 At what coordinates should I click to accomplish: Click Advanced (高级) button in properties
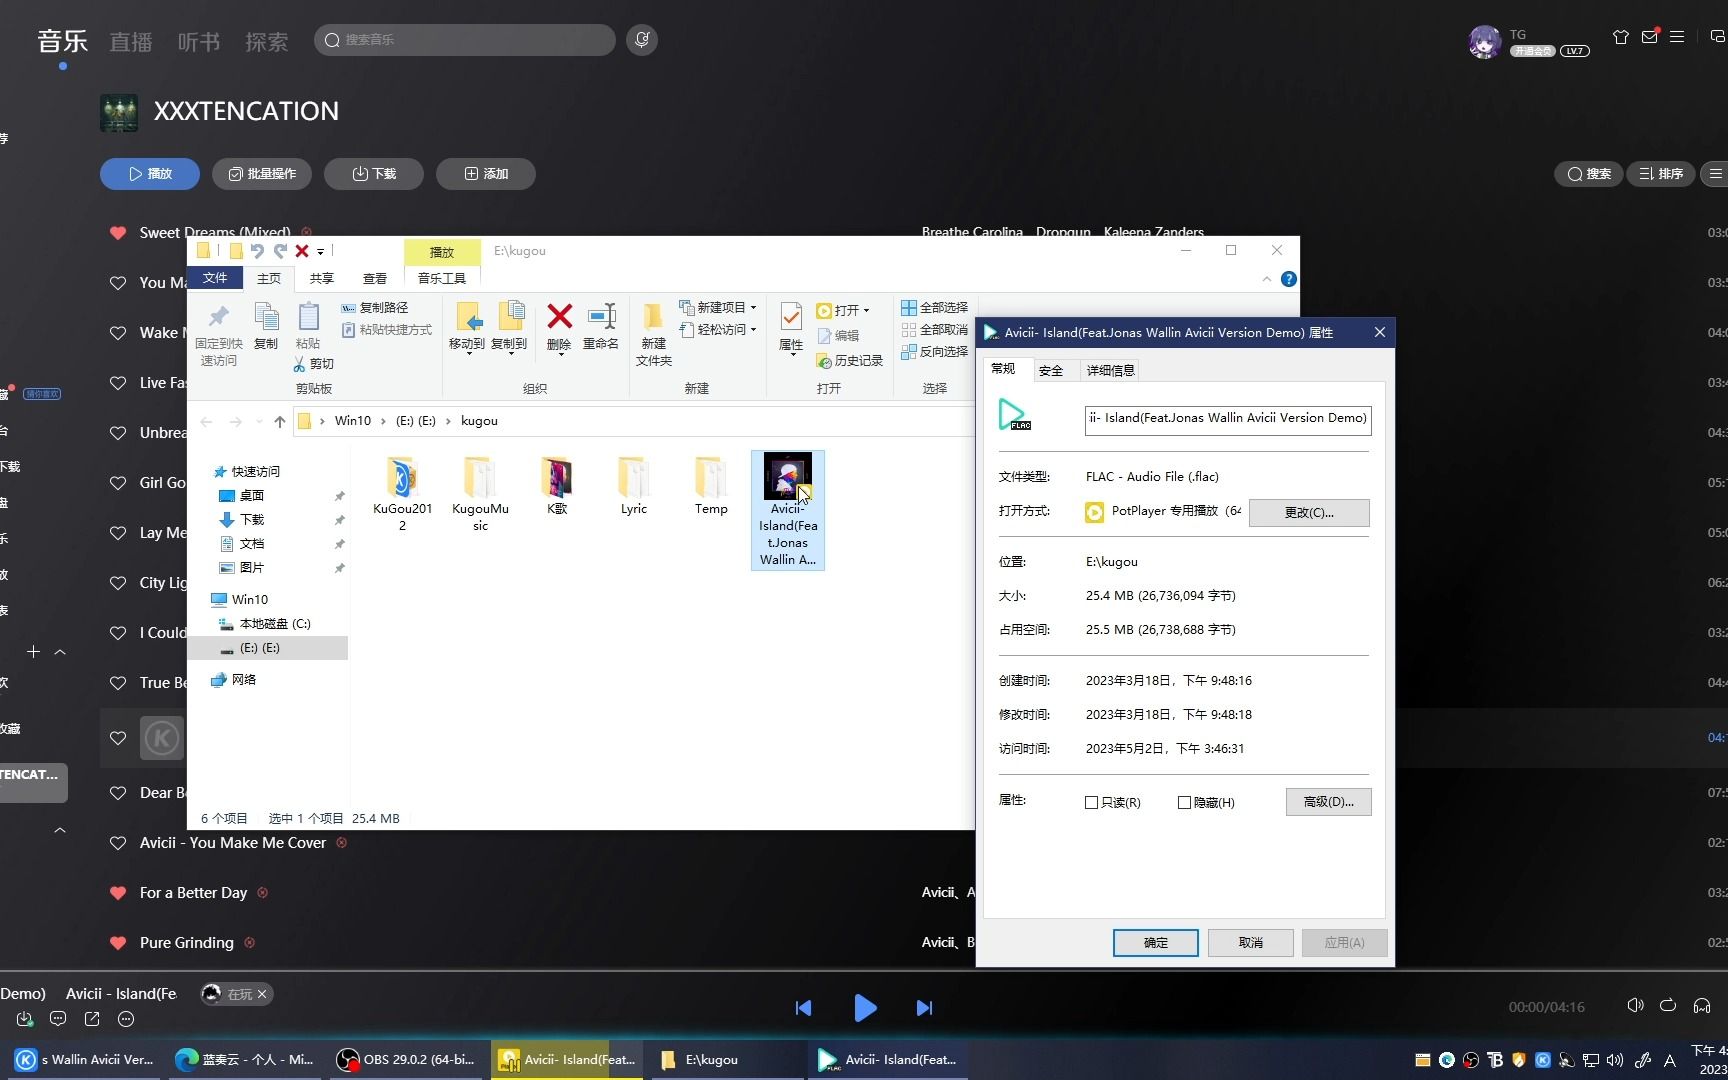1328,802
